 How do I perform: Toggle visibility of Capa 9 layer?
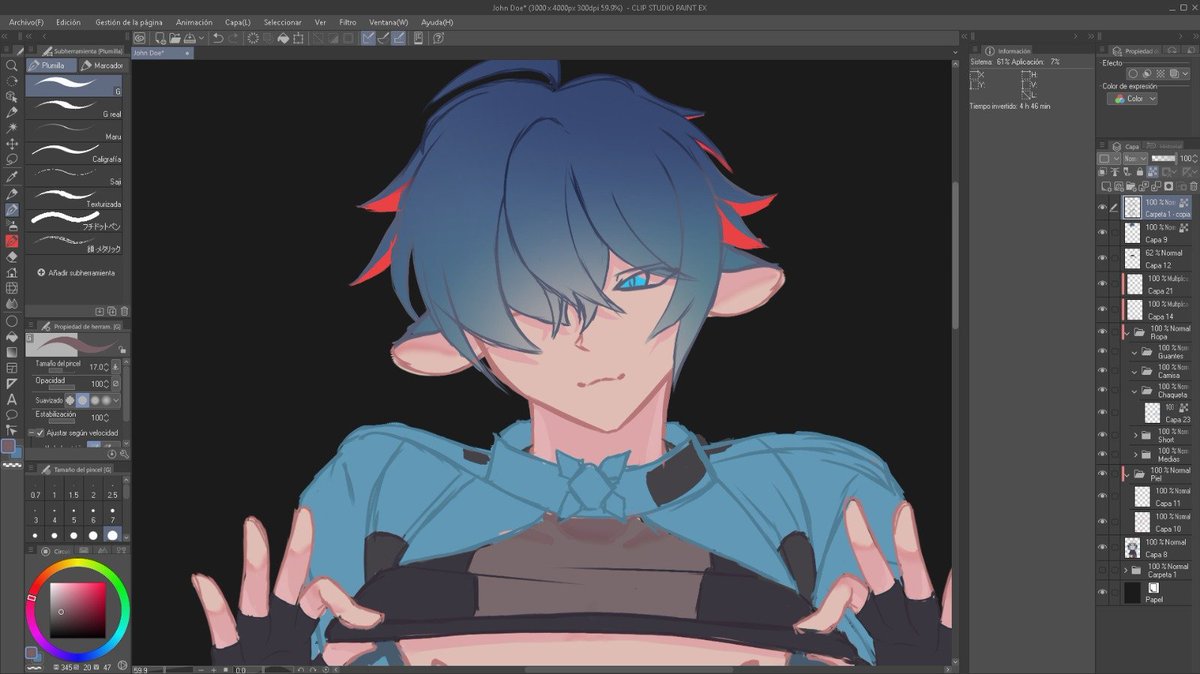[1103, 232]
